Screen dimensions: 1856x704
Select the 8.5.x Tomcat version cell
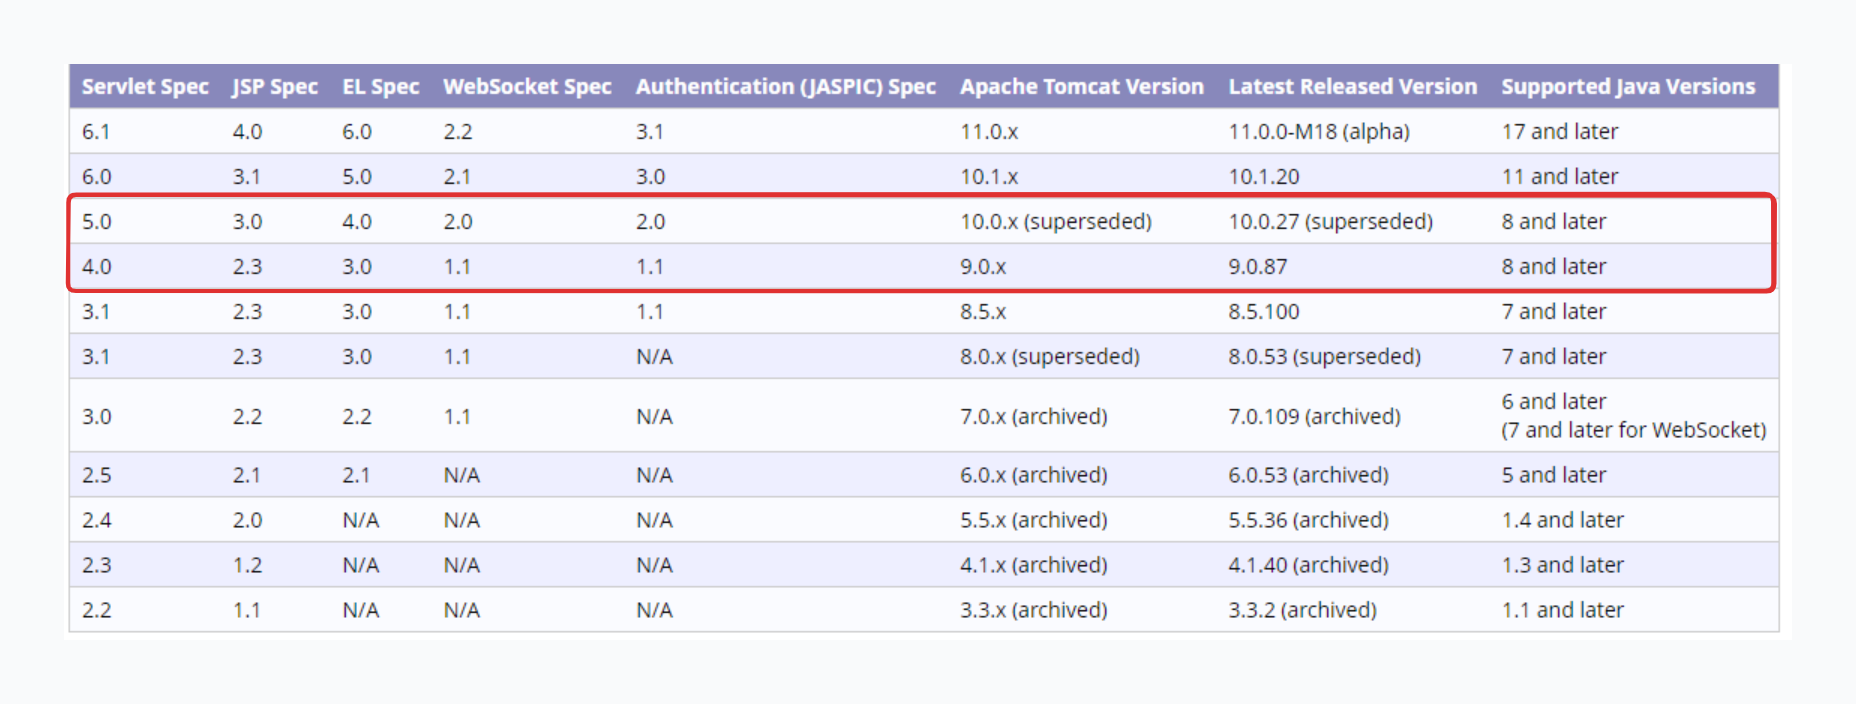[983, 312]
